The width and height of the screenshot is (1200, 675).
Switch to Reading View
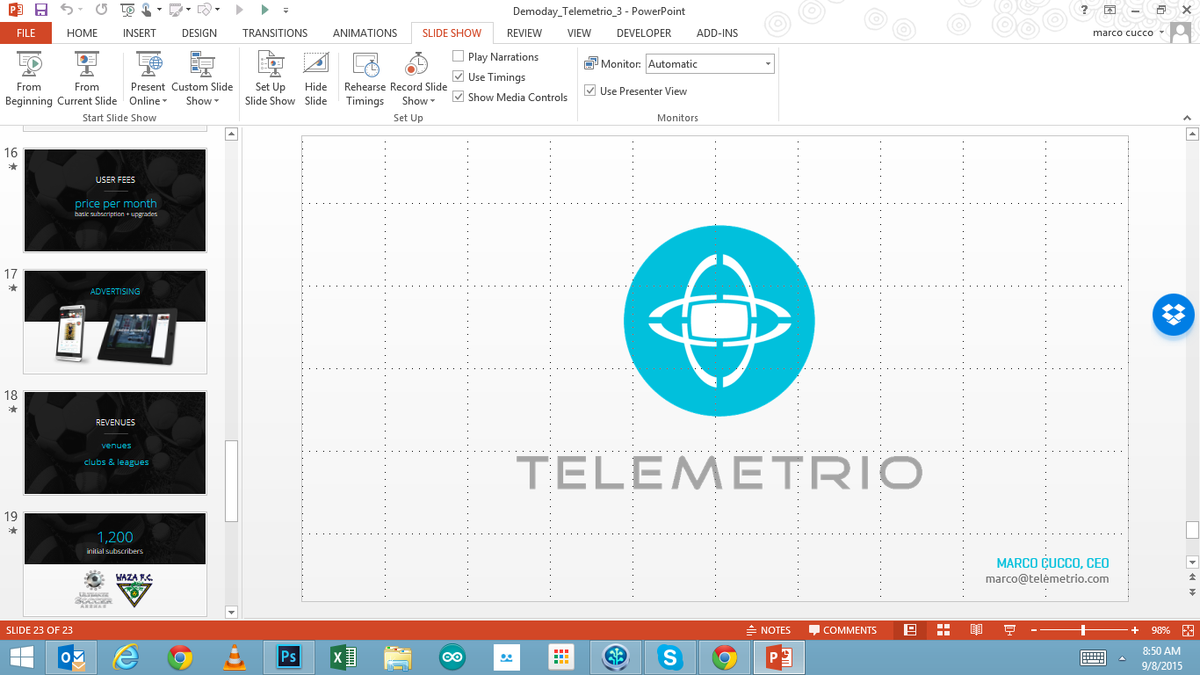coord(976,630)
